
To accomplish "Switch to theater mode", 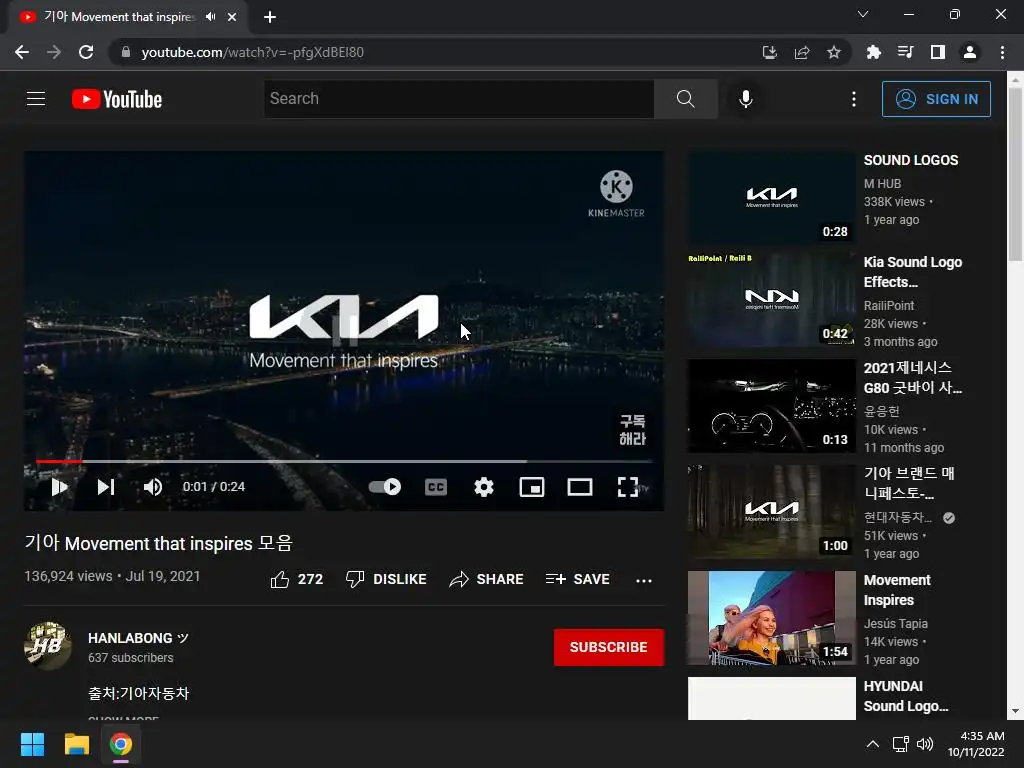I will pyautogui.click(x=580, y=487).
